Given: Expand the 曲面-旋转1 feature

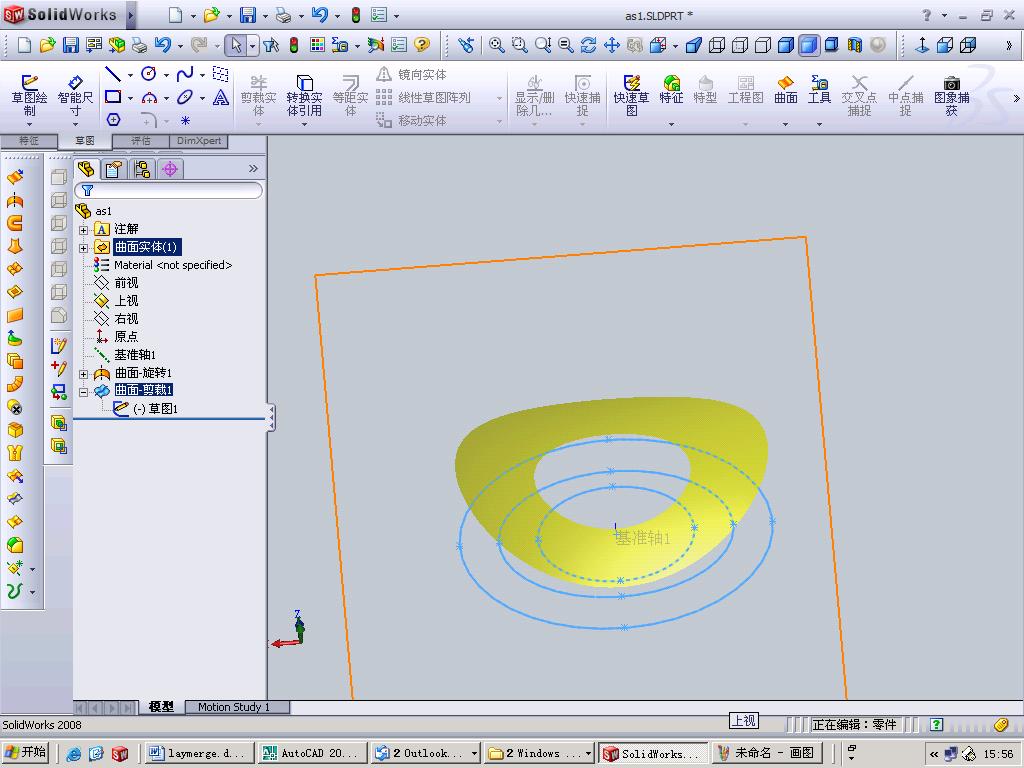Looking at the screenshot, I should (x=83, y=374).
